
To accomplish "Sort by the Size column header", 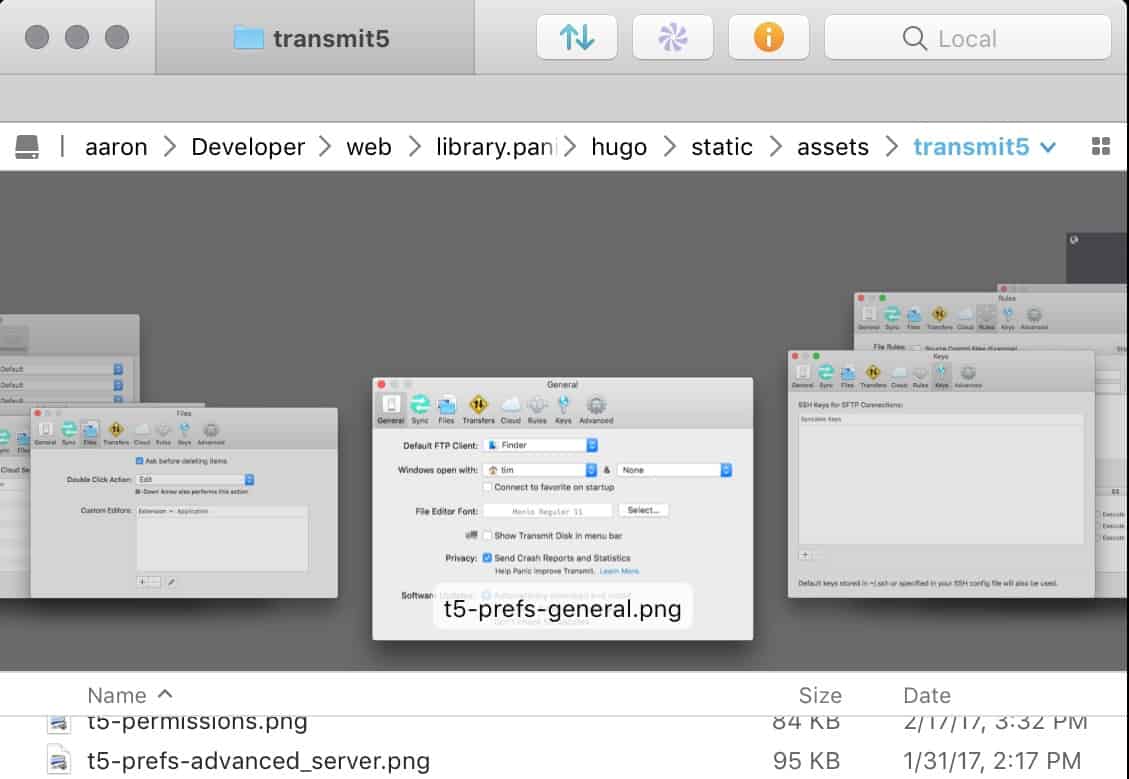I will coord(820,695).
